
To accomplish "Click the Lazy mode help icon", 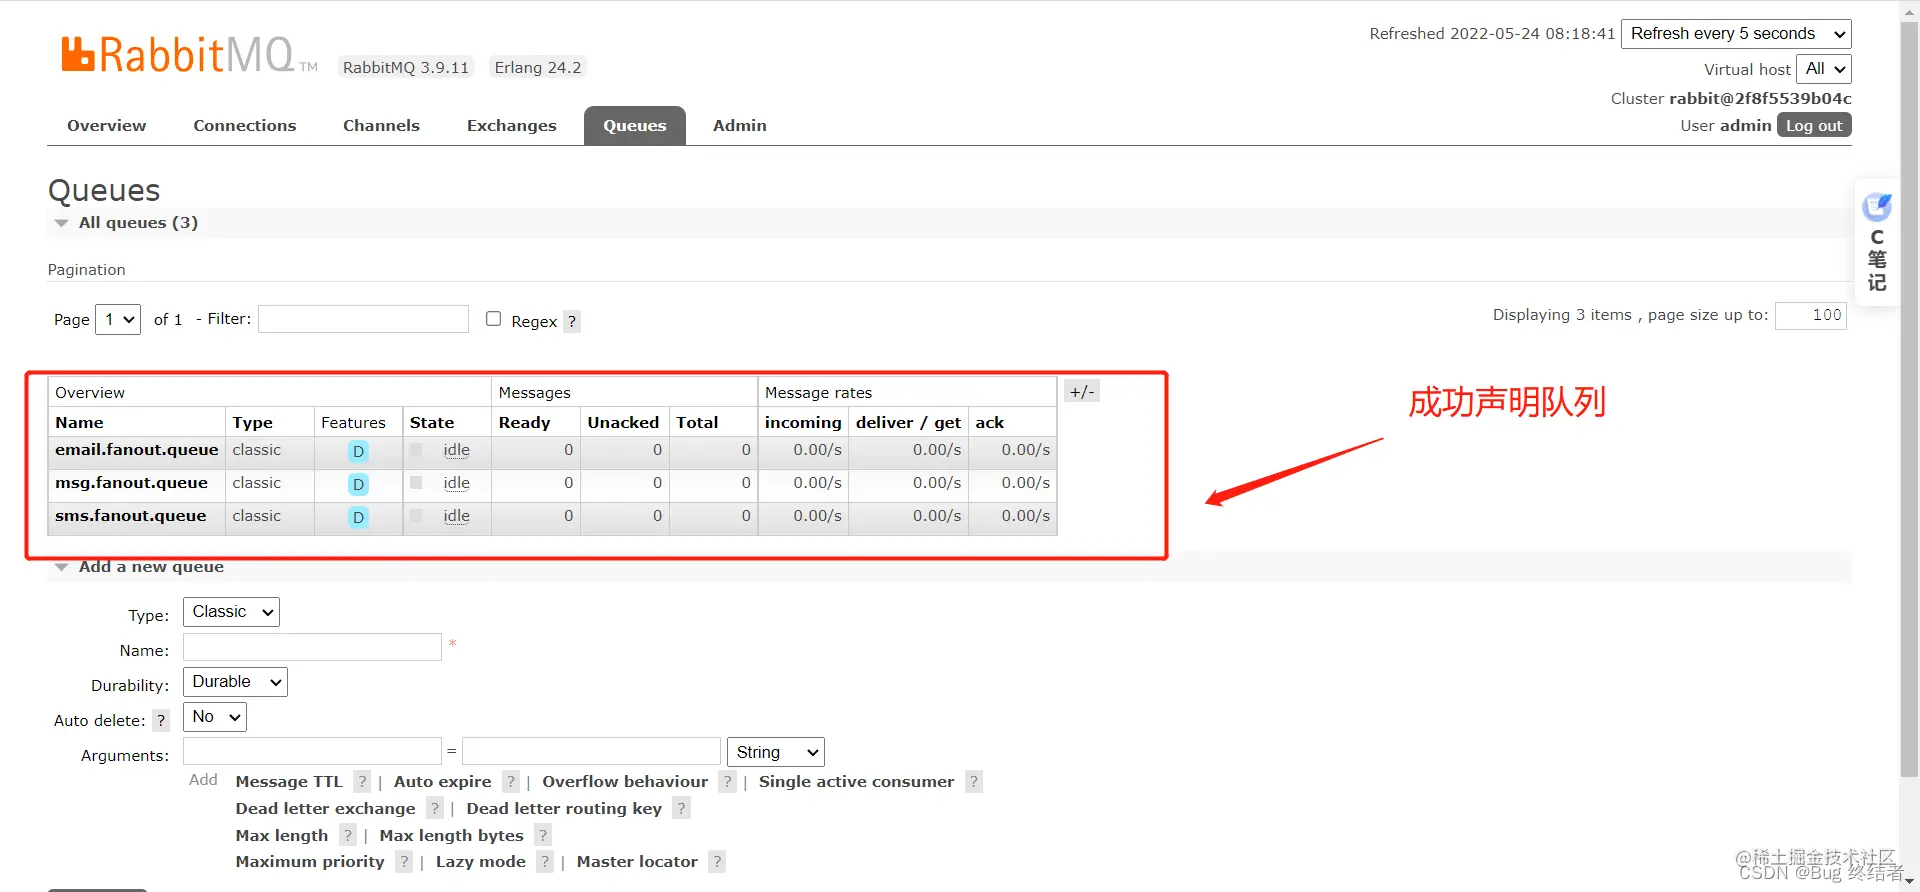I will [545, 862].
